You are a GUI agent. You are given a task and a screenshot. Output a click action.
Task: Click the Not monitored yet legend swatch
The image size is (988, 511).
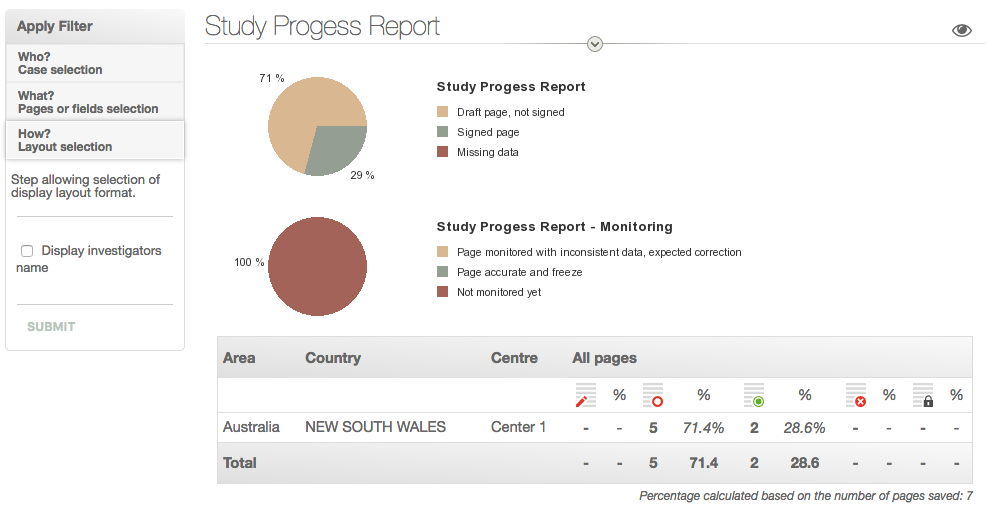(x=443, y=292)
